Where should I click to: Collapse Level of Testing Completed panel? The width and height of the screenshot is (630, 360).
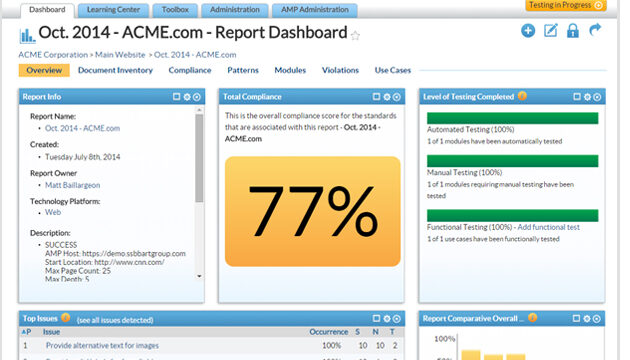pos(597,97)
